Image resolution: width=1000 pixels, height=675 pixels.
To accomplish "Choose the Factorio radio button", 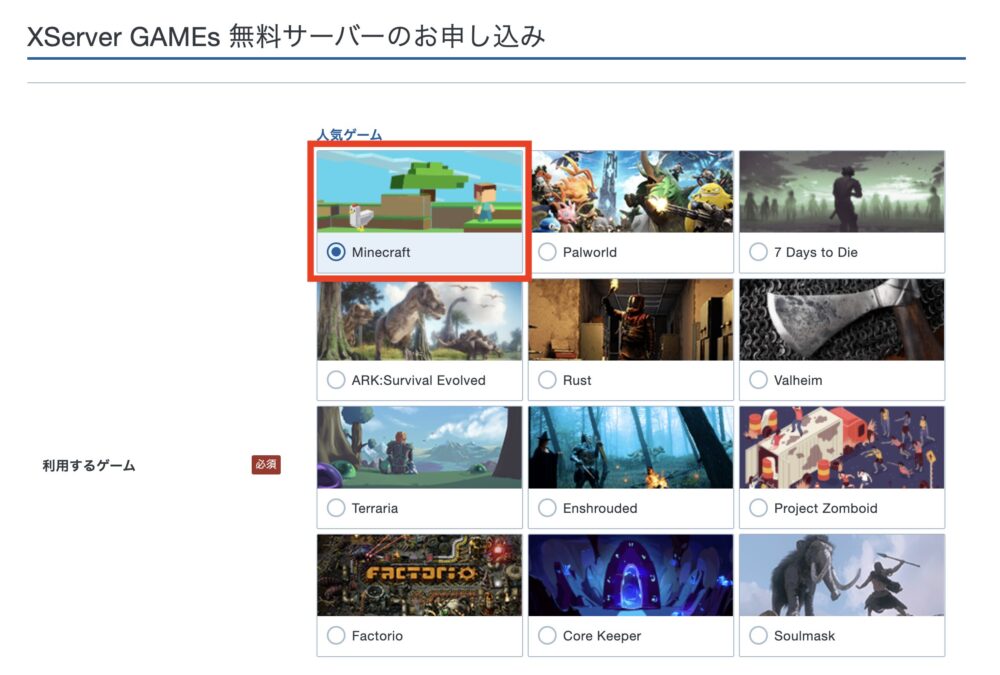I will [x=336, y=636].
